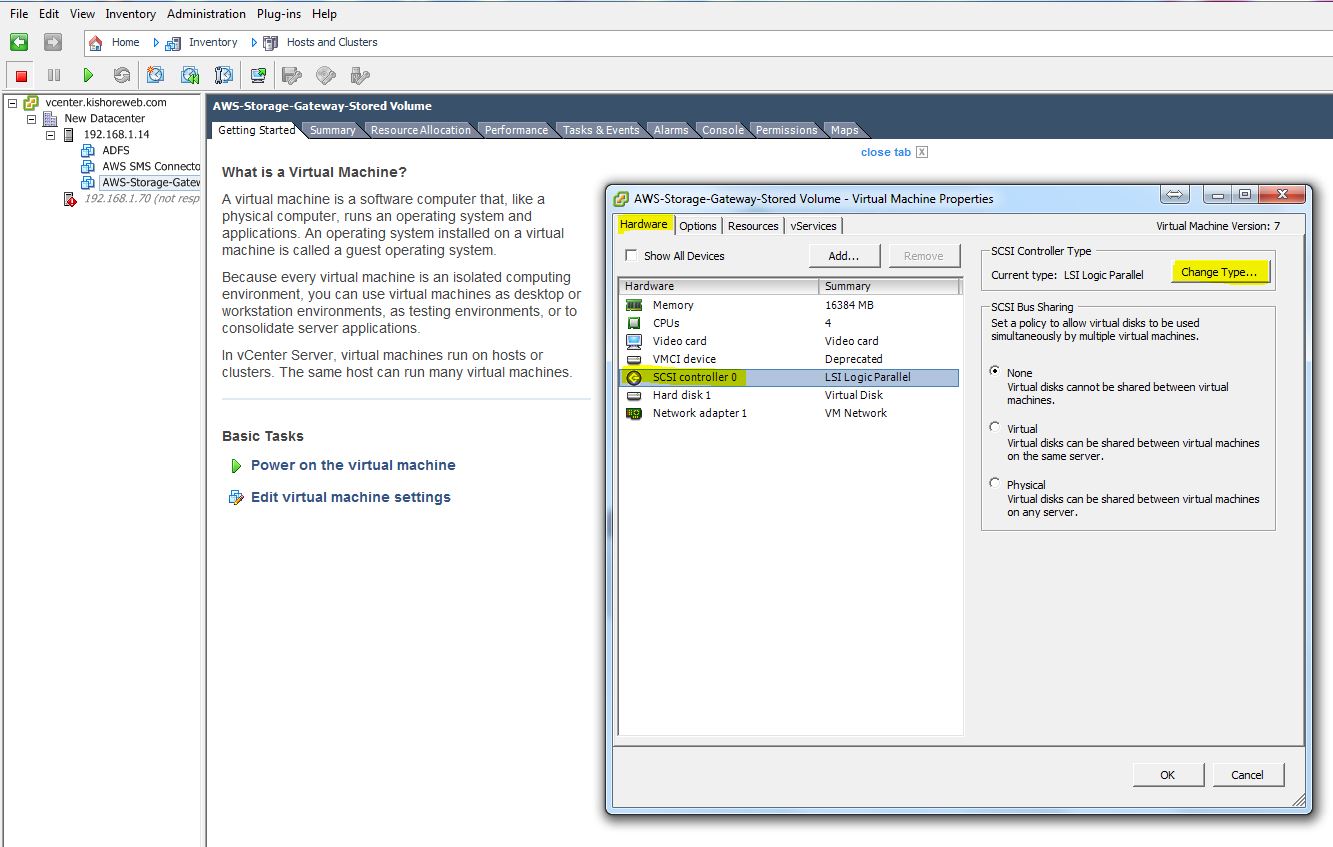Click the green back navigation arrow
This screenshot has height=847, width=1333.
coord(19,42)
